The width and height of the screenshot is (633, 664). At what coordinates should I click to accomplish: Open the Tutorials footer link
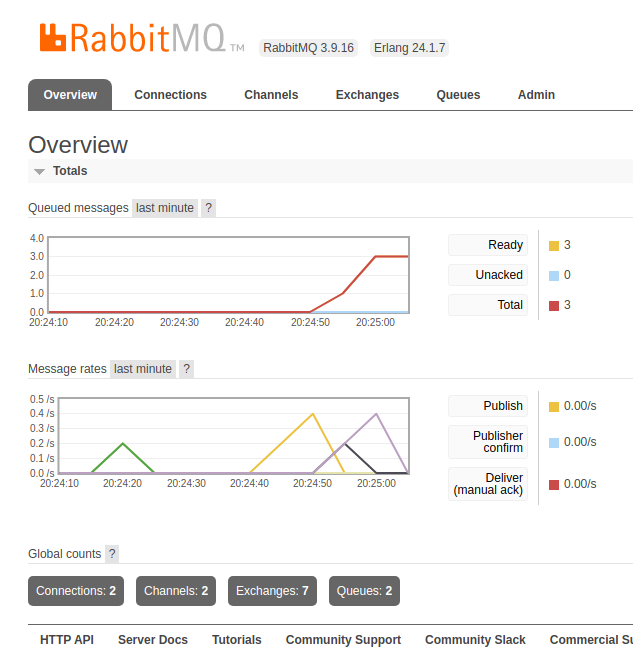237,640
